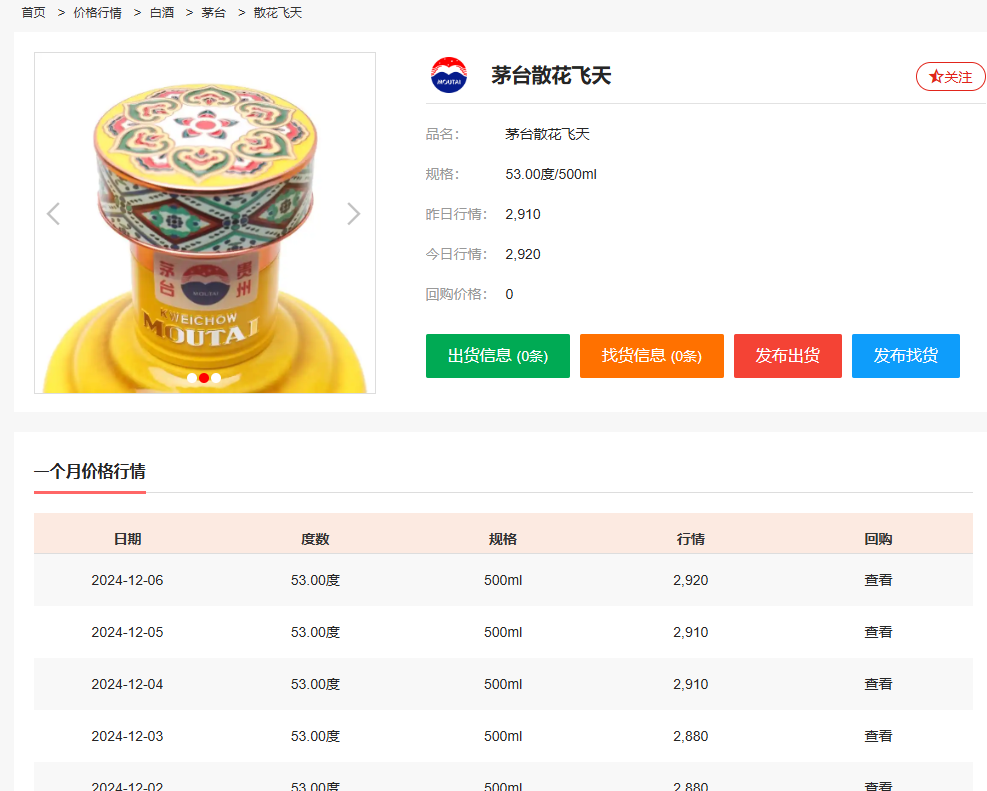
Task: Click the Moutai bottle product image
Action: [x=205, y=223]
